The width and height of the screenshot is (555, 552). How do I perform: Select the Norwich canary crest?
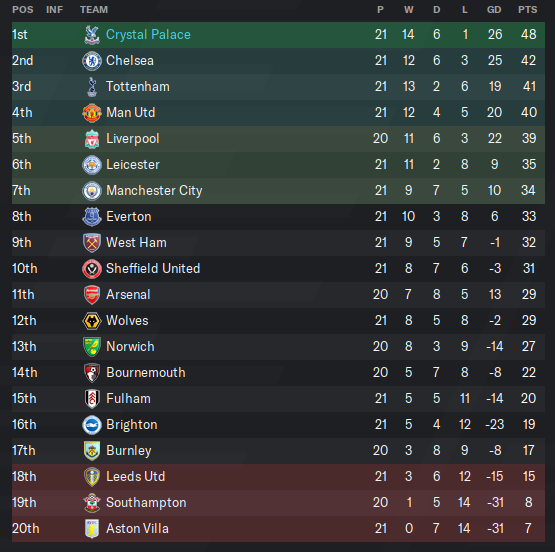(x=92, y=346)
